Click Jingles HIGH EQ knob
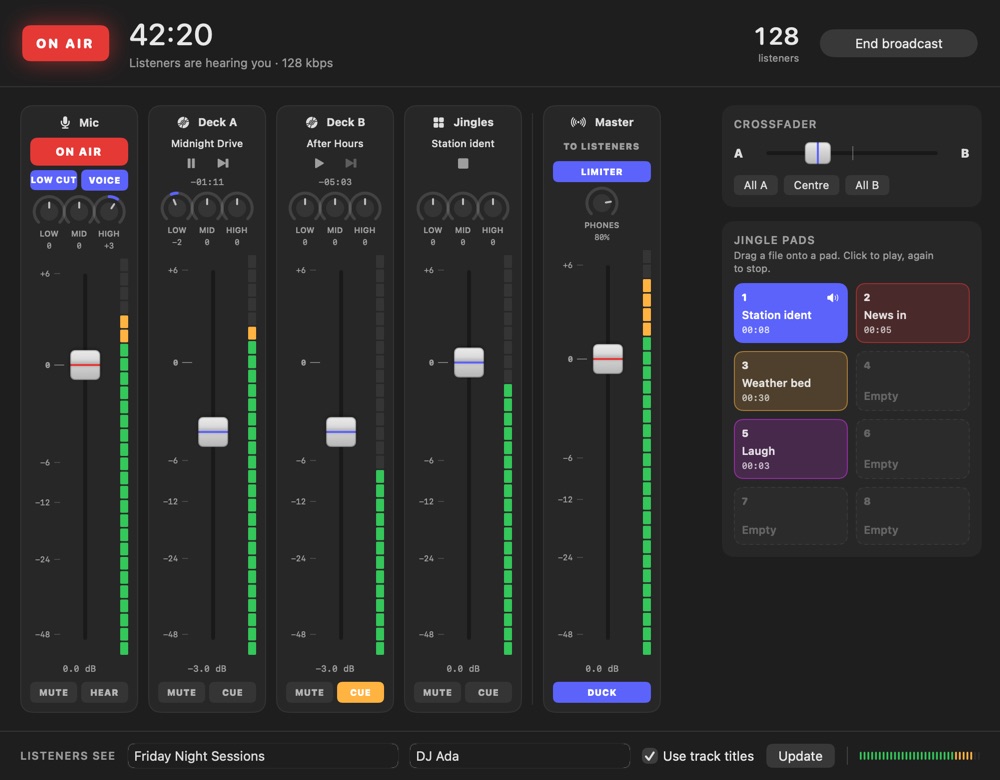The image size is (1000, 780). pyautogui.click(x=492, y=207)
